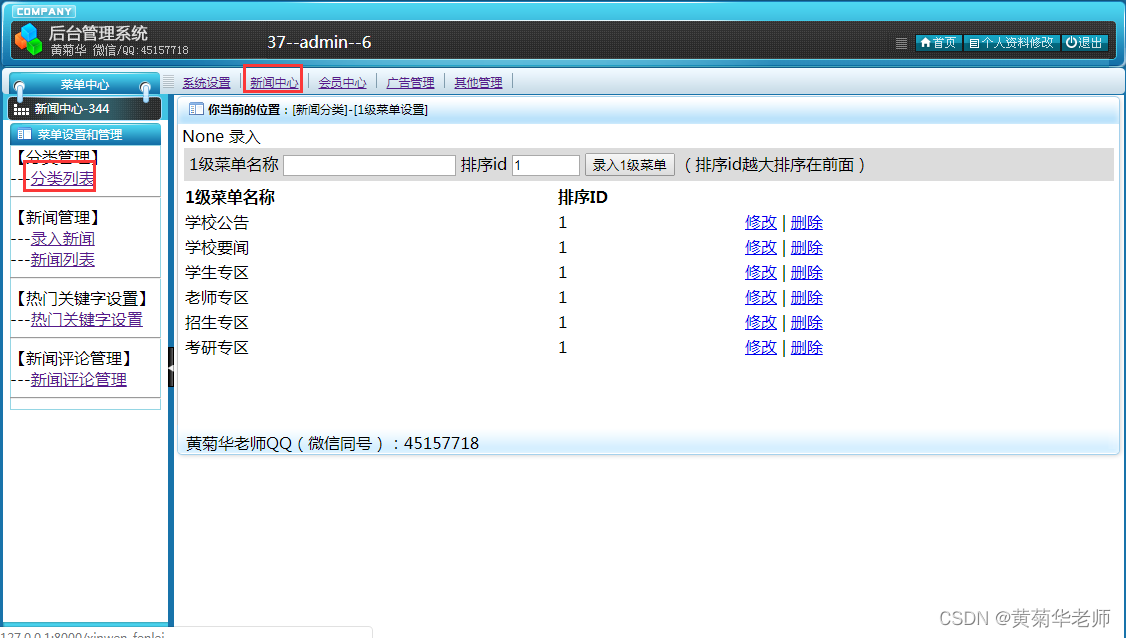
Task: Open the 其他管理 menu
Action: (x=477, y=82)
